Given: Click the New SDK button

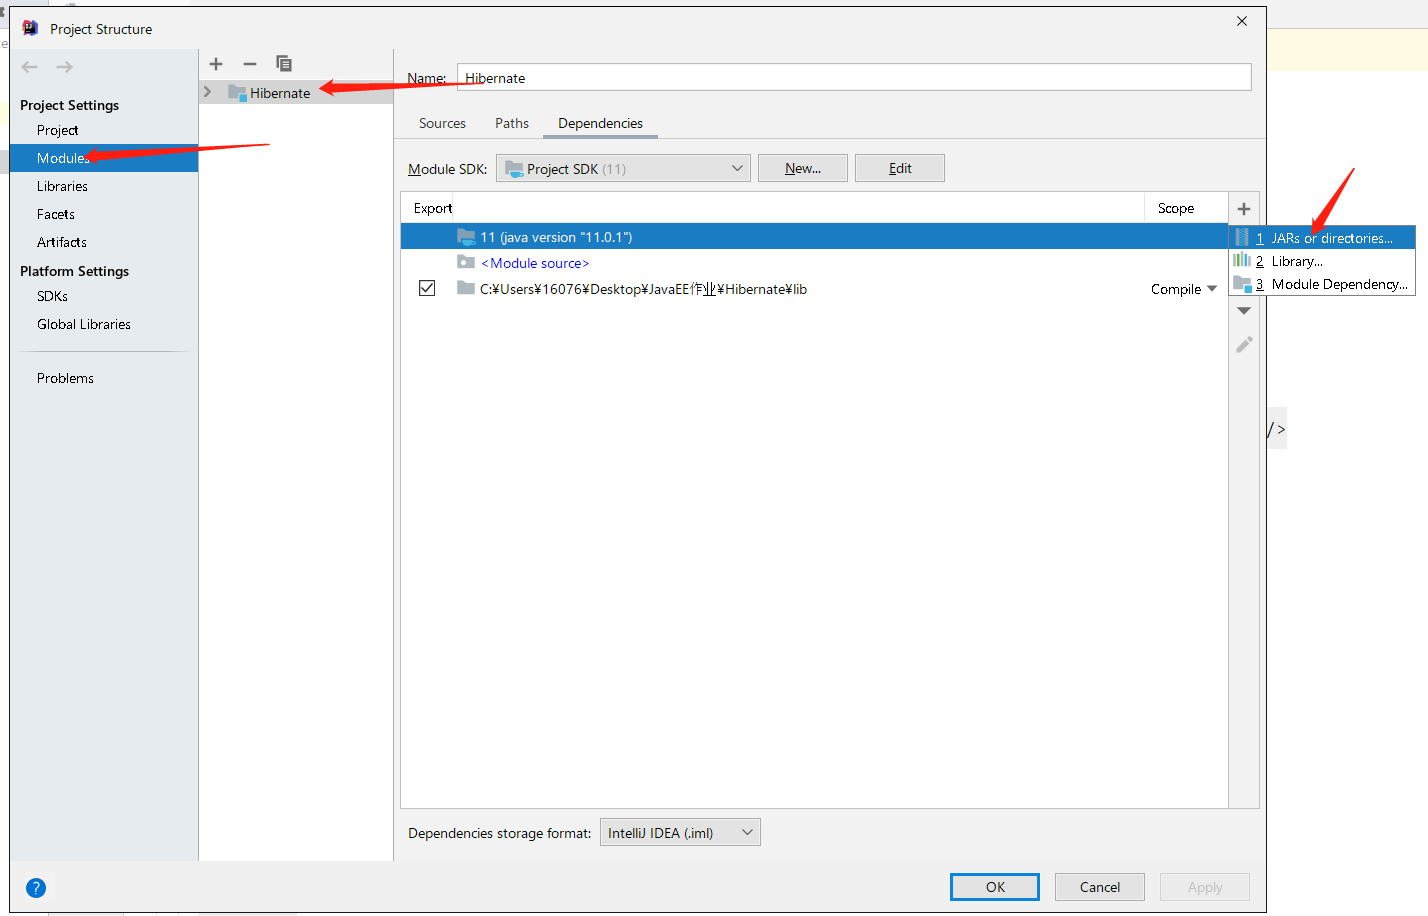Looking at the screenshot, I should (x=803, y=168).
